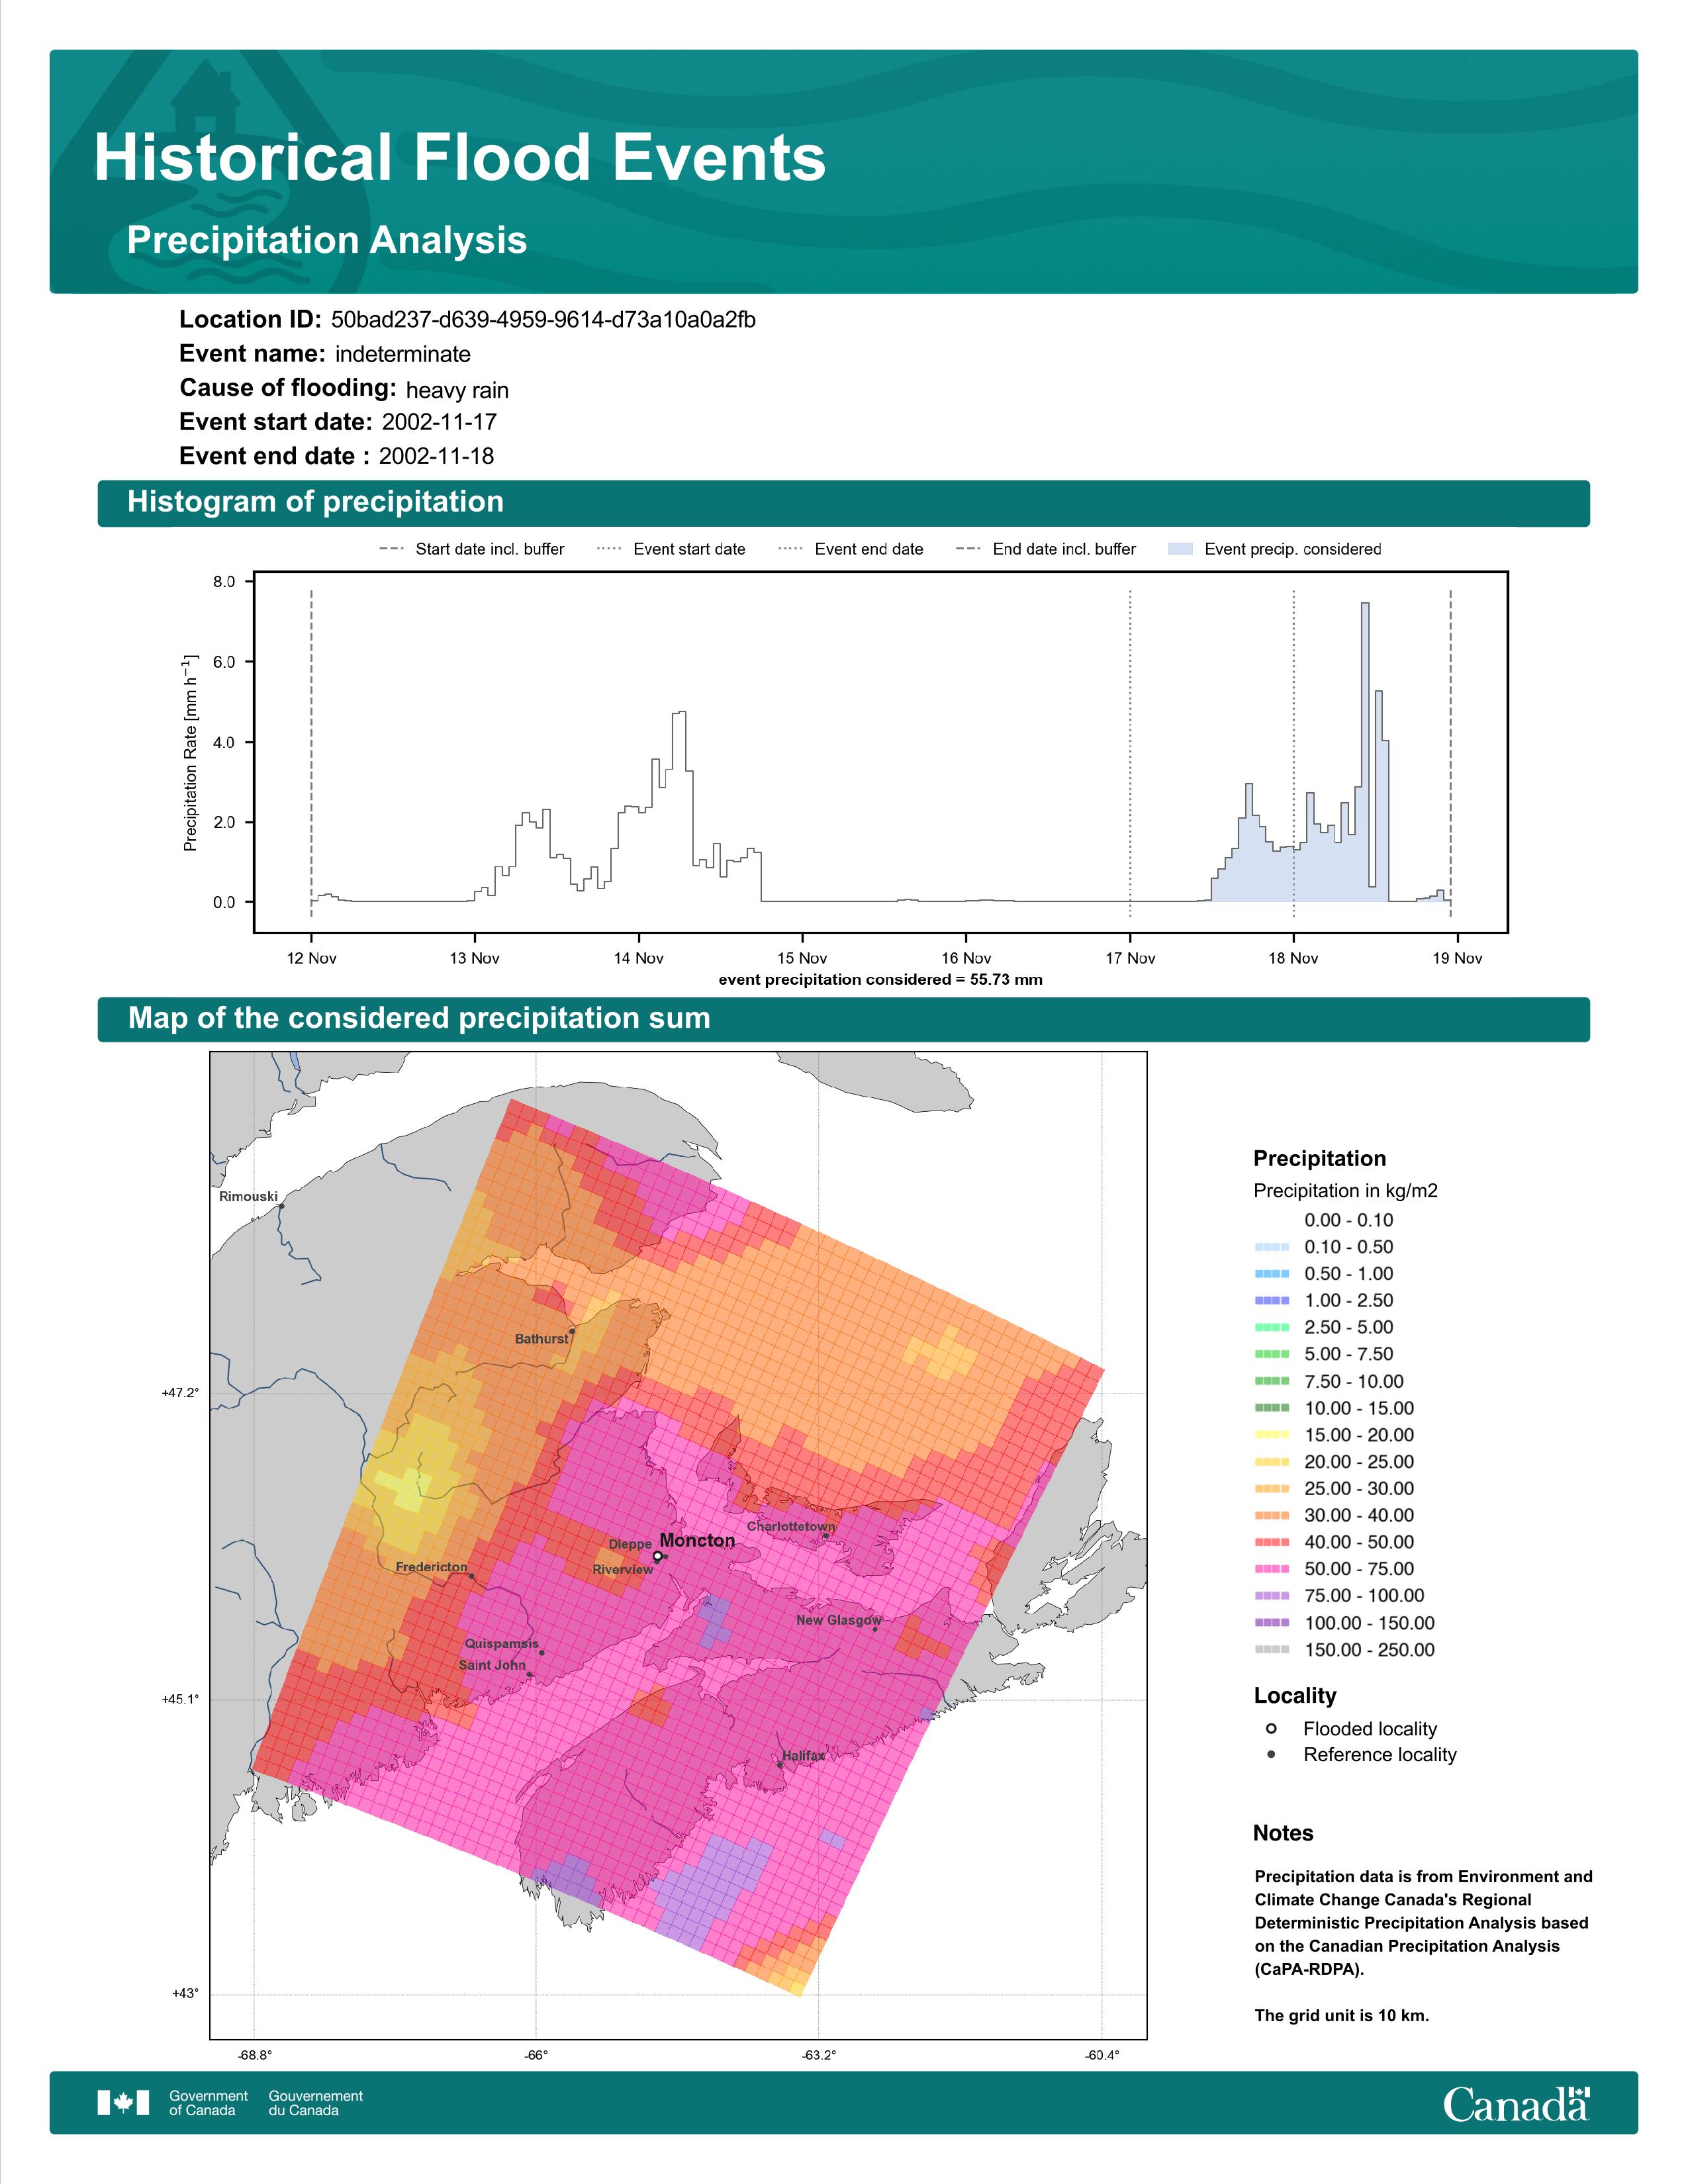This screenshot has height=2184, width=1688.
Task: Click the Riverview label on the map
Action: click(x=622, y=1570)
